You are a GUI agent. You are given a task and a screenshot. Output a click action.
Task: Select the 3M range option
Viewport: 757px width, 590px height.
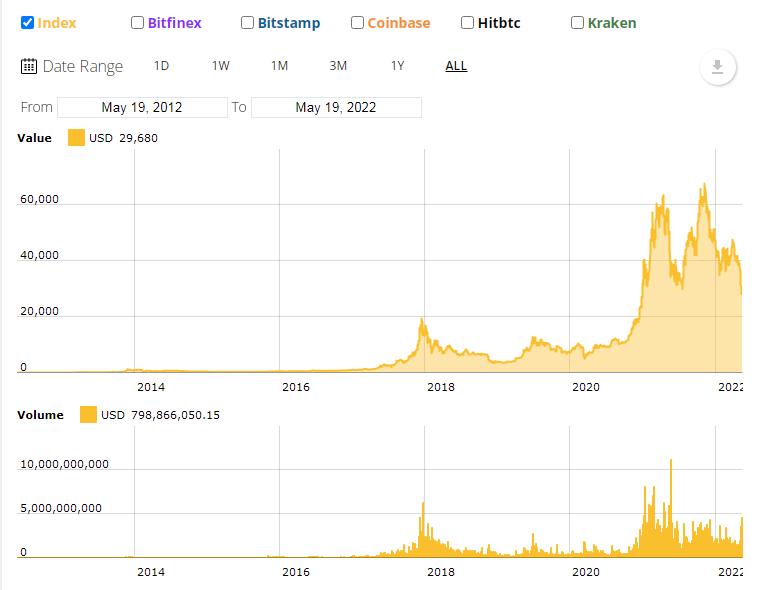[338, 66]
